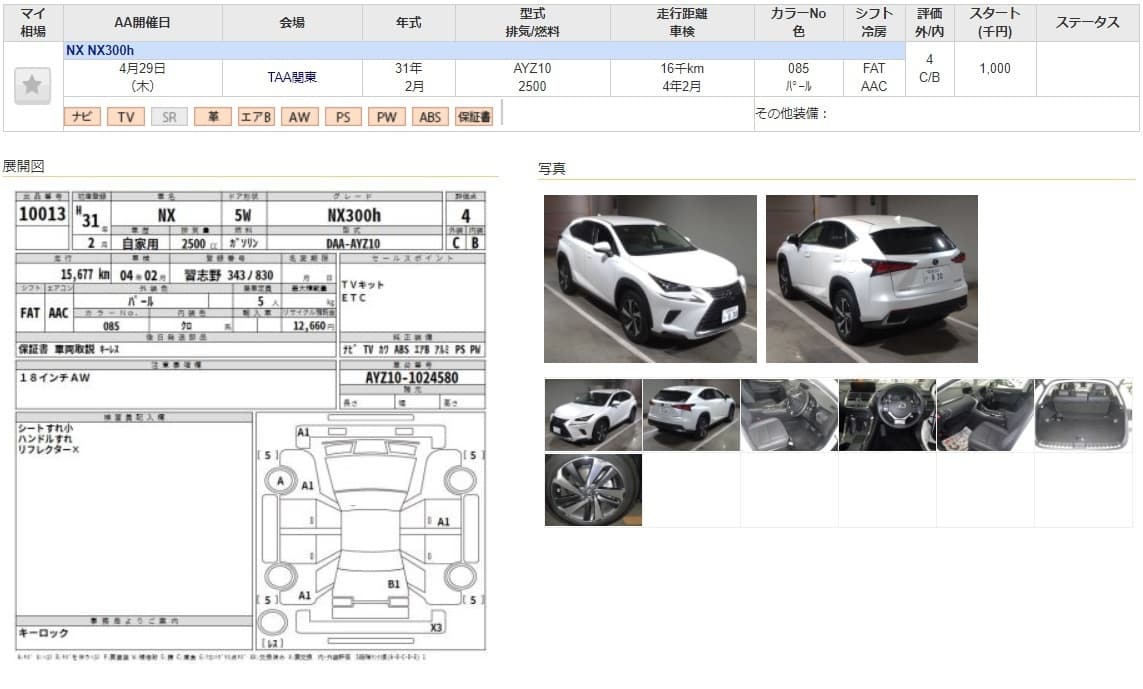Viewport: 1143px width, 689px height.
Task: Click the TV equipment badge
Action: (x=125, y=117)
